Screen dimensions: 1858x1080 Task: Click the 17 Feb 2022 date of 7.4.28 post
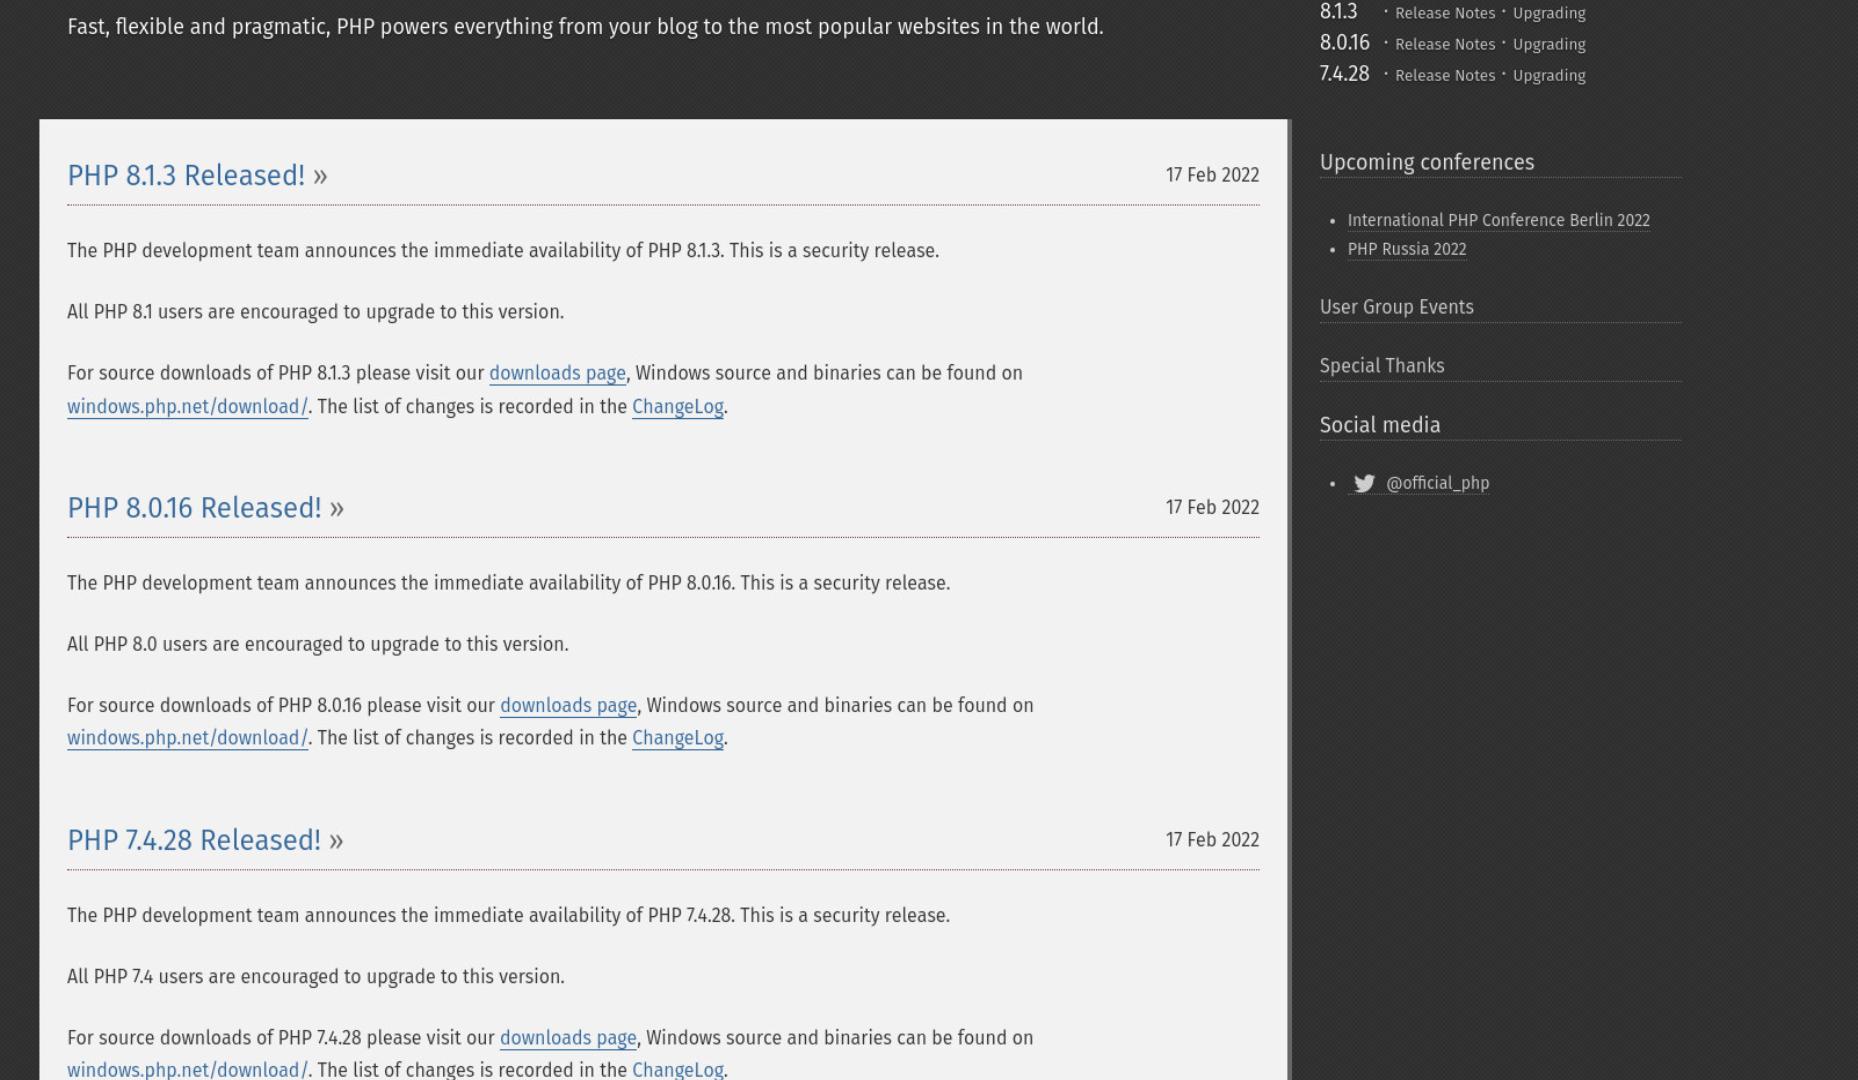click(x=1212, y=840)
